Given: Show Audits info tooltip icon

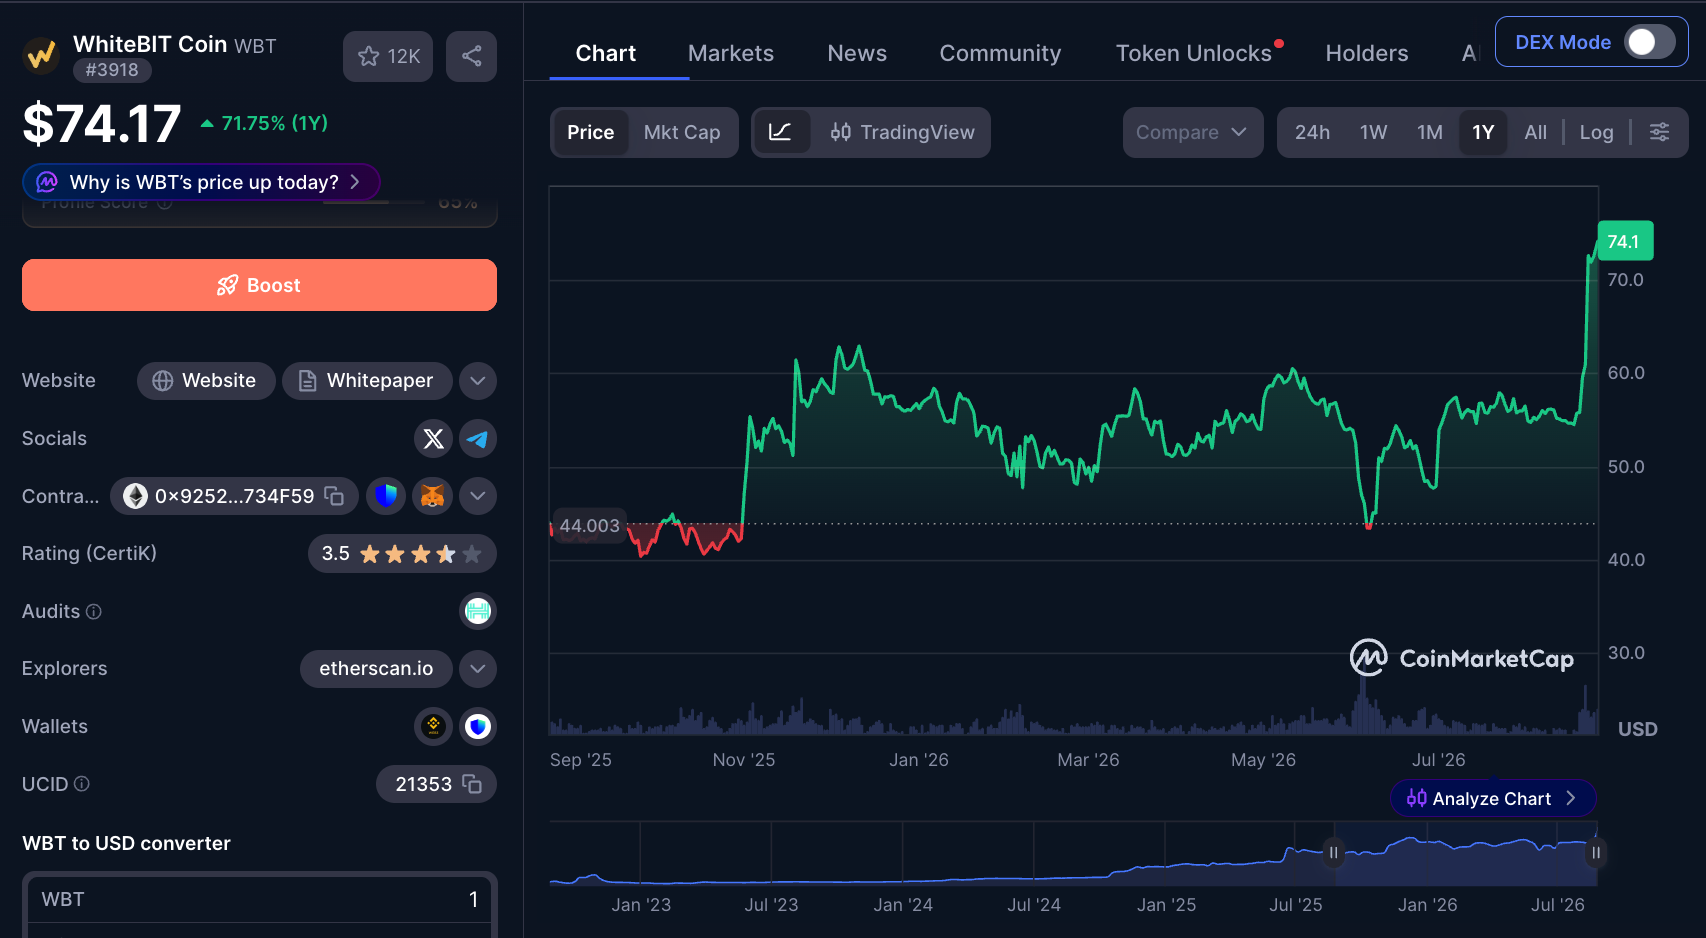Looking at the screenshot, I should (x=94, y=611).
